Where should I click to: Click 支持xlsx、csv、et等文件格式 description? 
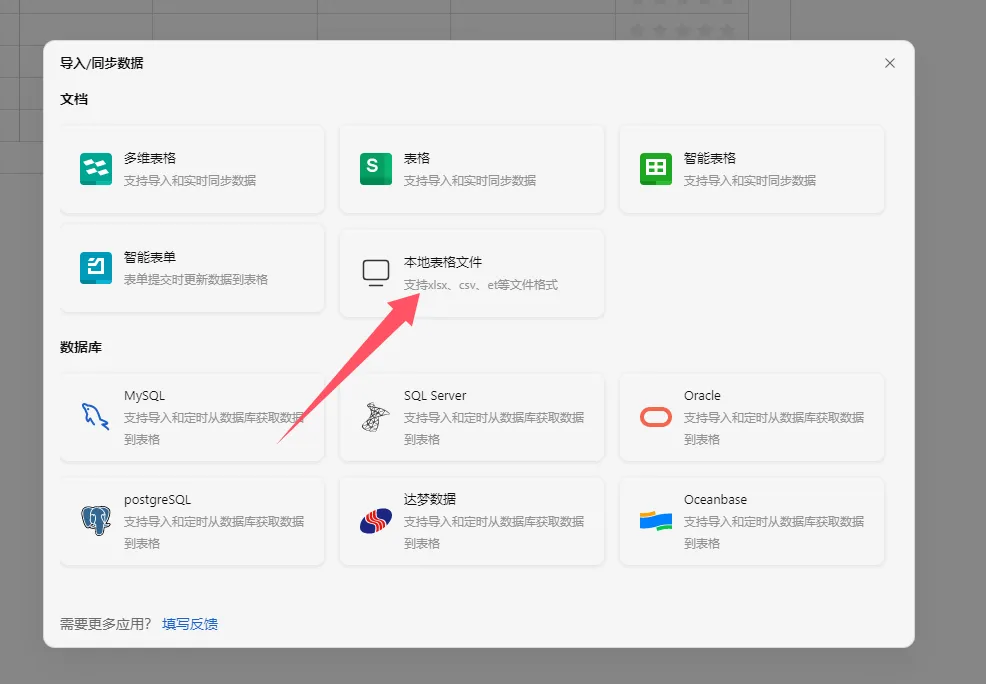[x=480, y=285]
